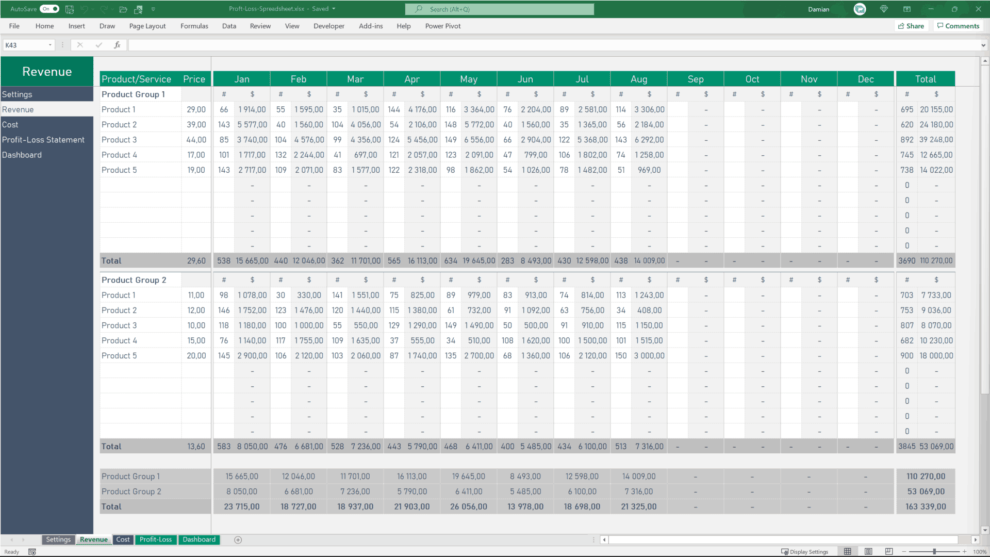Adjust the zoom slider in status bar
Image resolution: width=990 pixels, height=557 pixels.
(x=935, y=551)
